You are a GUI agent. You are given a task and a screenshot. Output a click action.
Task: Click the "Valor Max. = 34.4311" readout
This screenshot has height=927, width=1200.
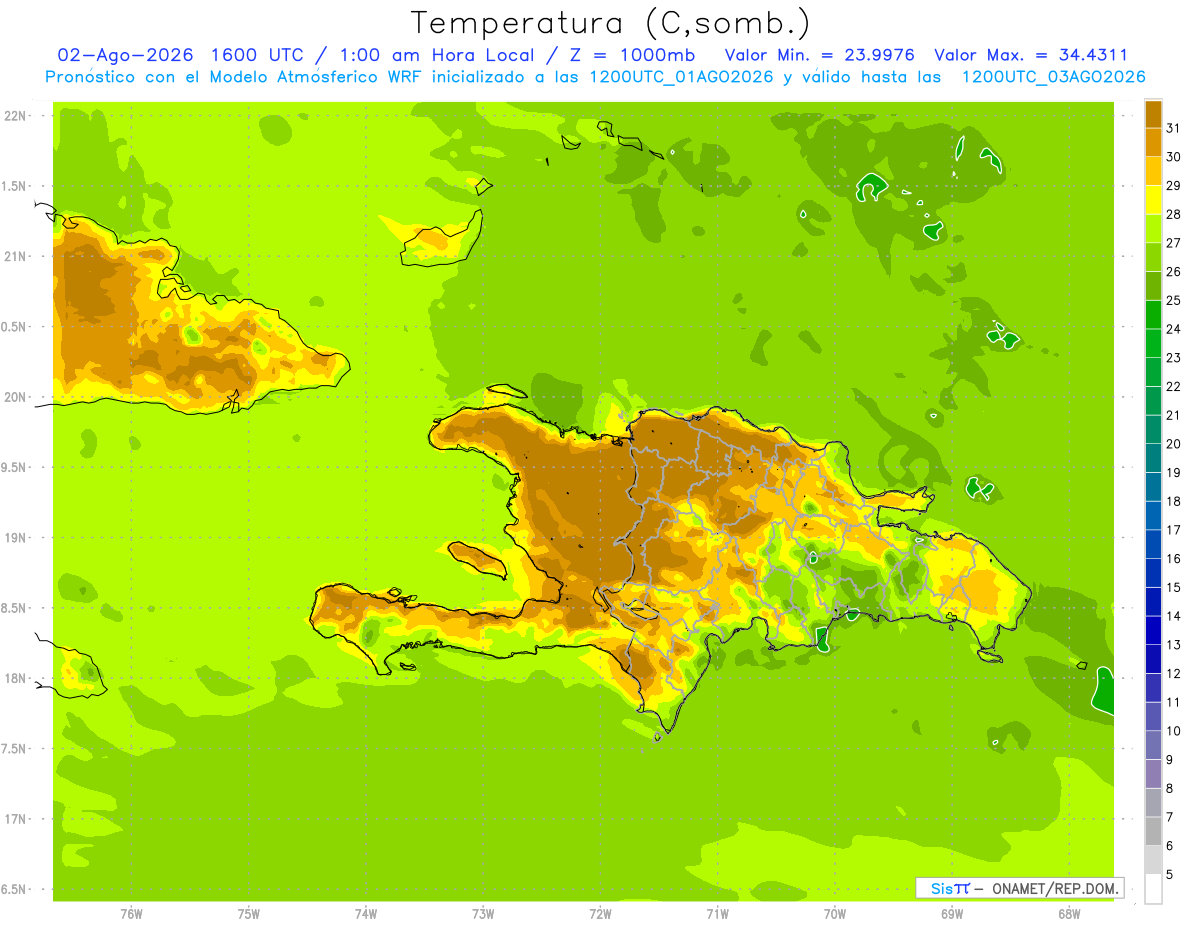[x=1030, y=55]
